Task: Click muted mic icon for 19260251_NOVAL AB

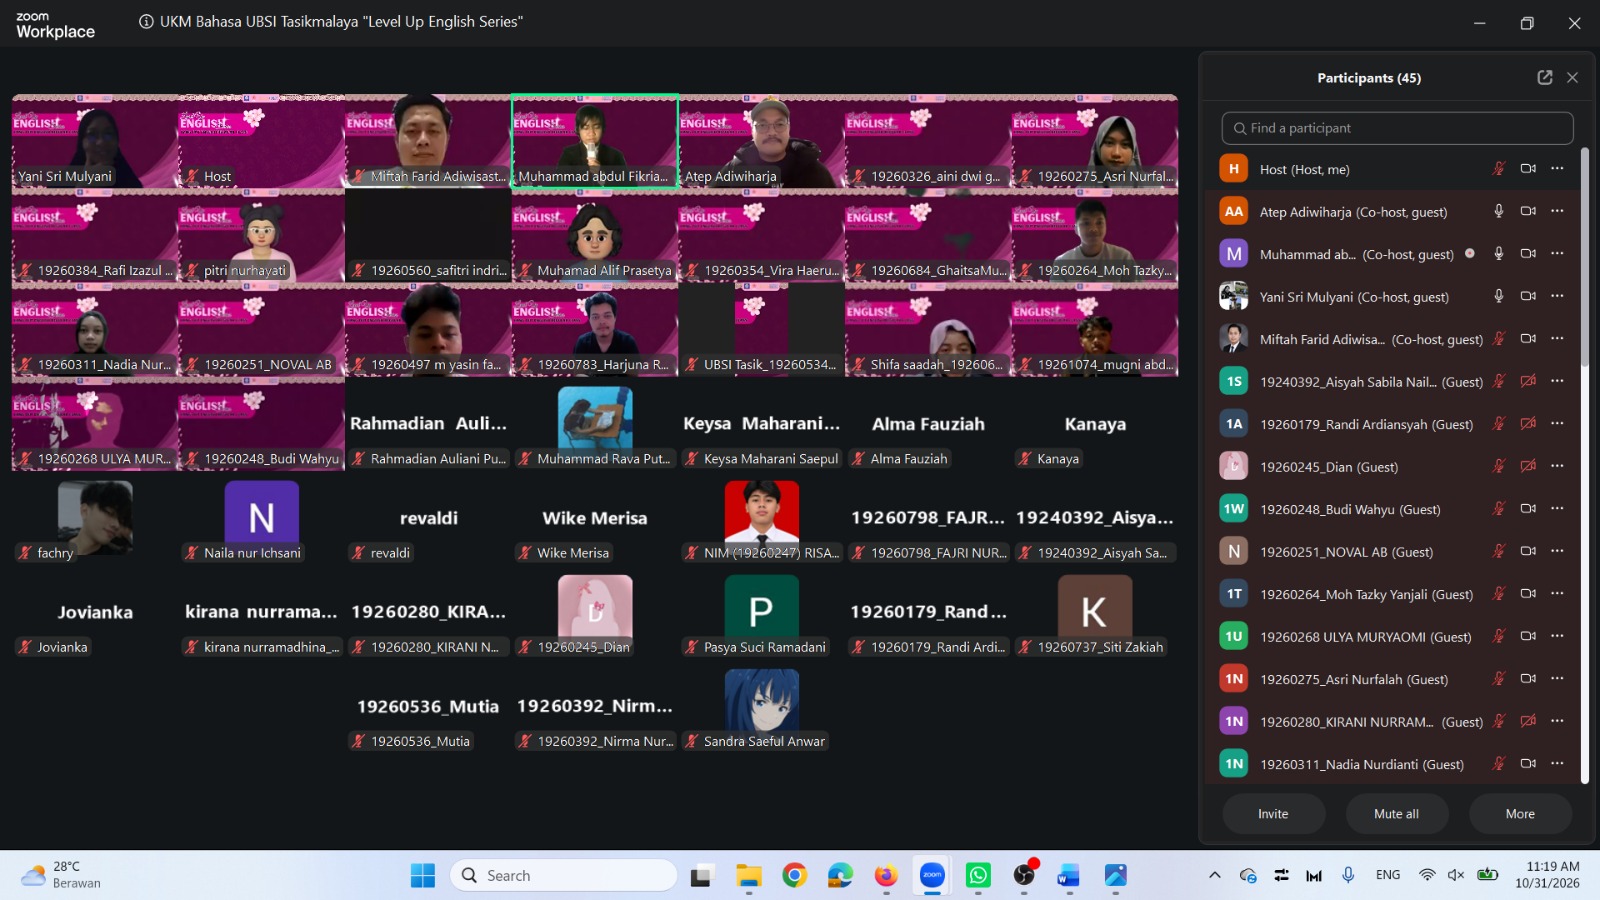Action: [x=1498, y=551]
